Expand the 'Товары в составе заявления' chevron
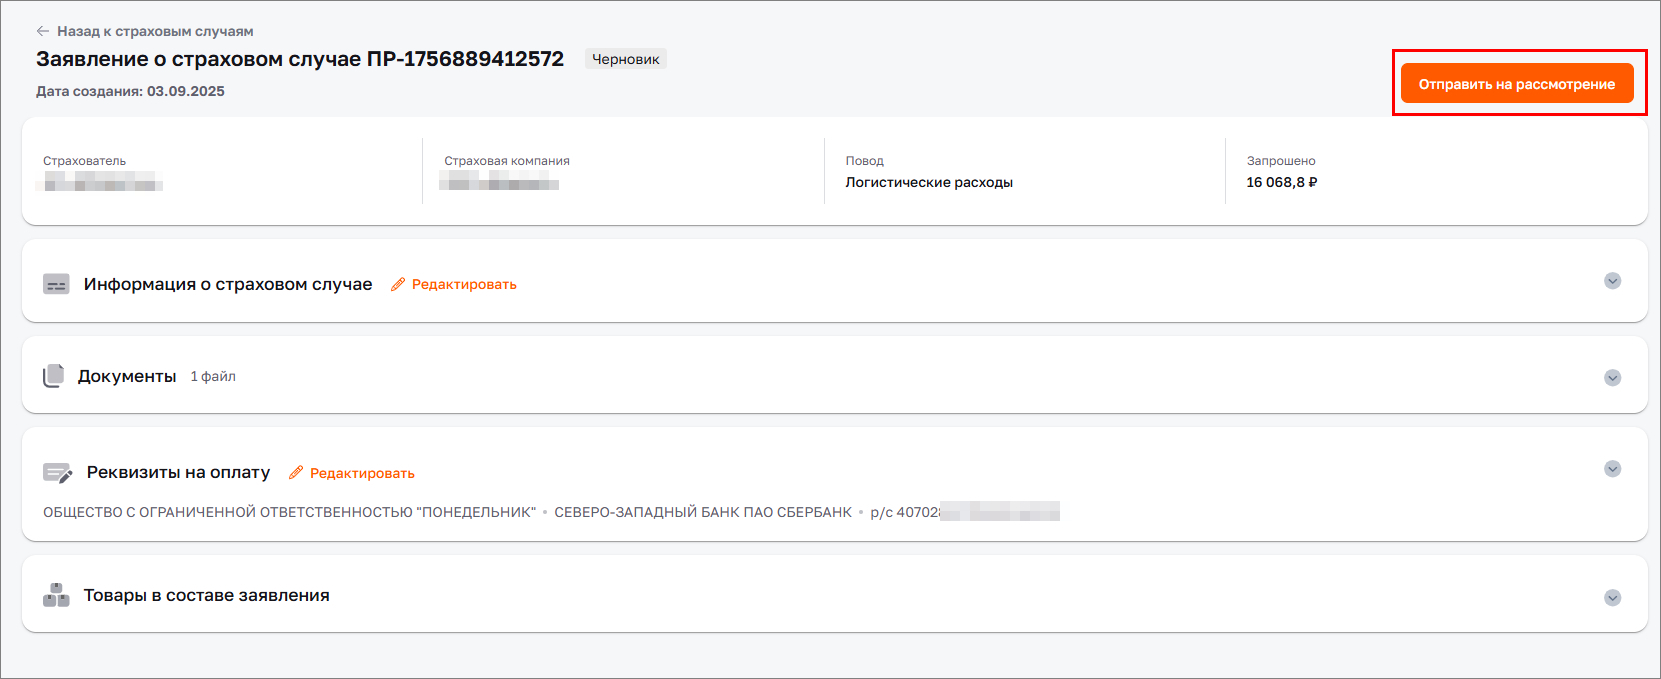 pyautogui.click(x=1613, y=598)
